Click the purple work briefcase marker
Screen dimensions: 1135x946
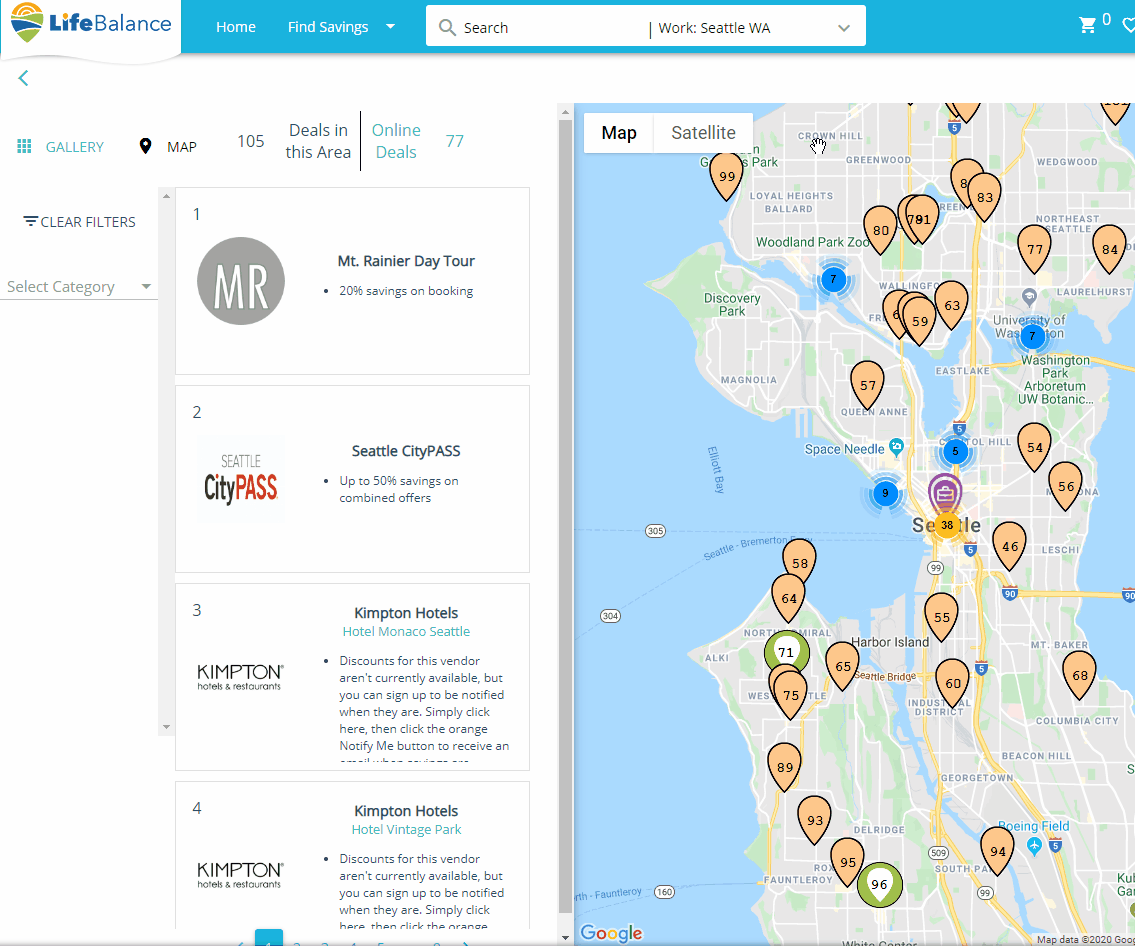click(945, 494)
